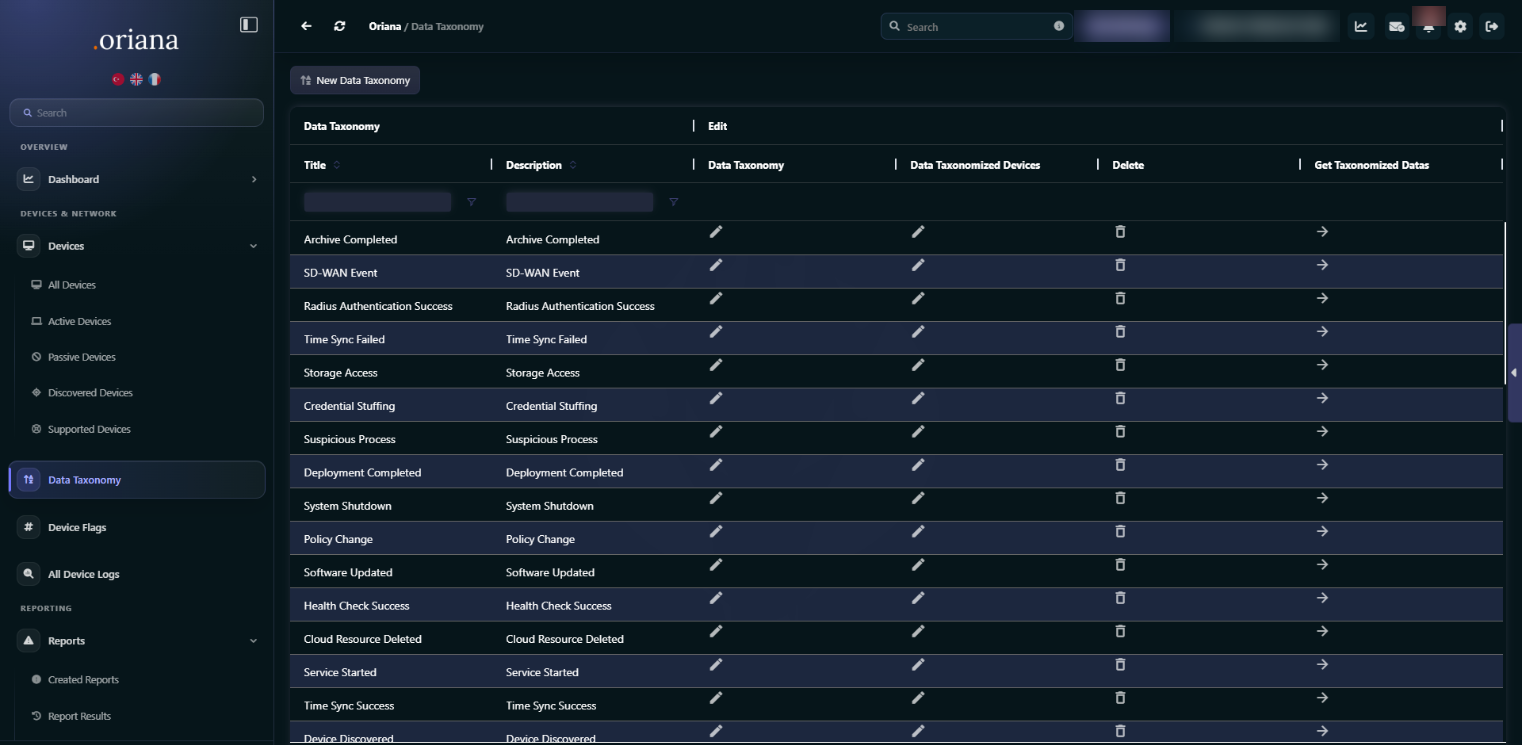Select Data Taxonomy in the sidebar

tap(137, 480)
